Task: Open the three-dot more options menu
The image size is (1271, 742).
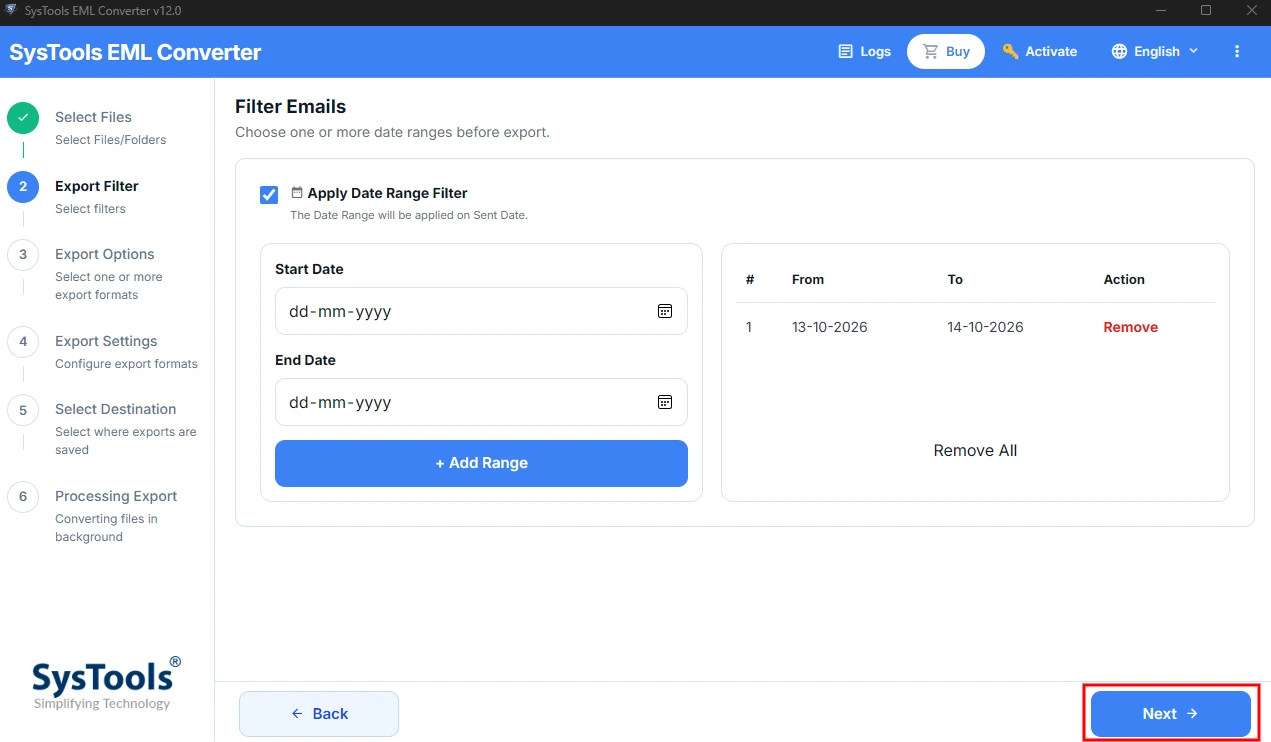Action: (x=1237, y=51)
